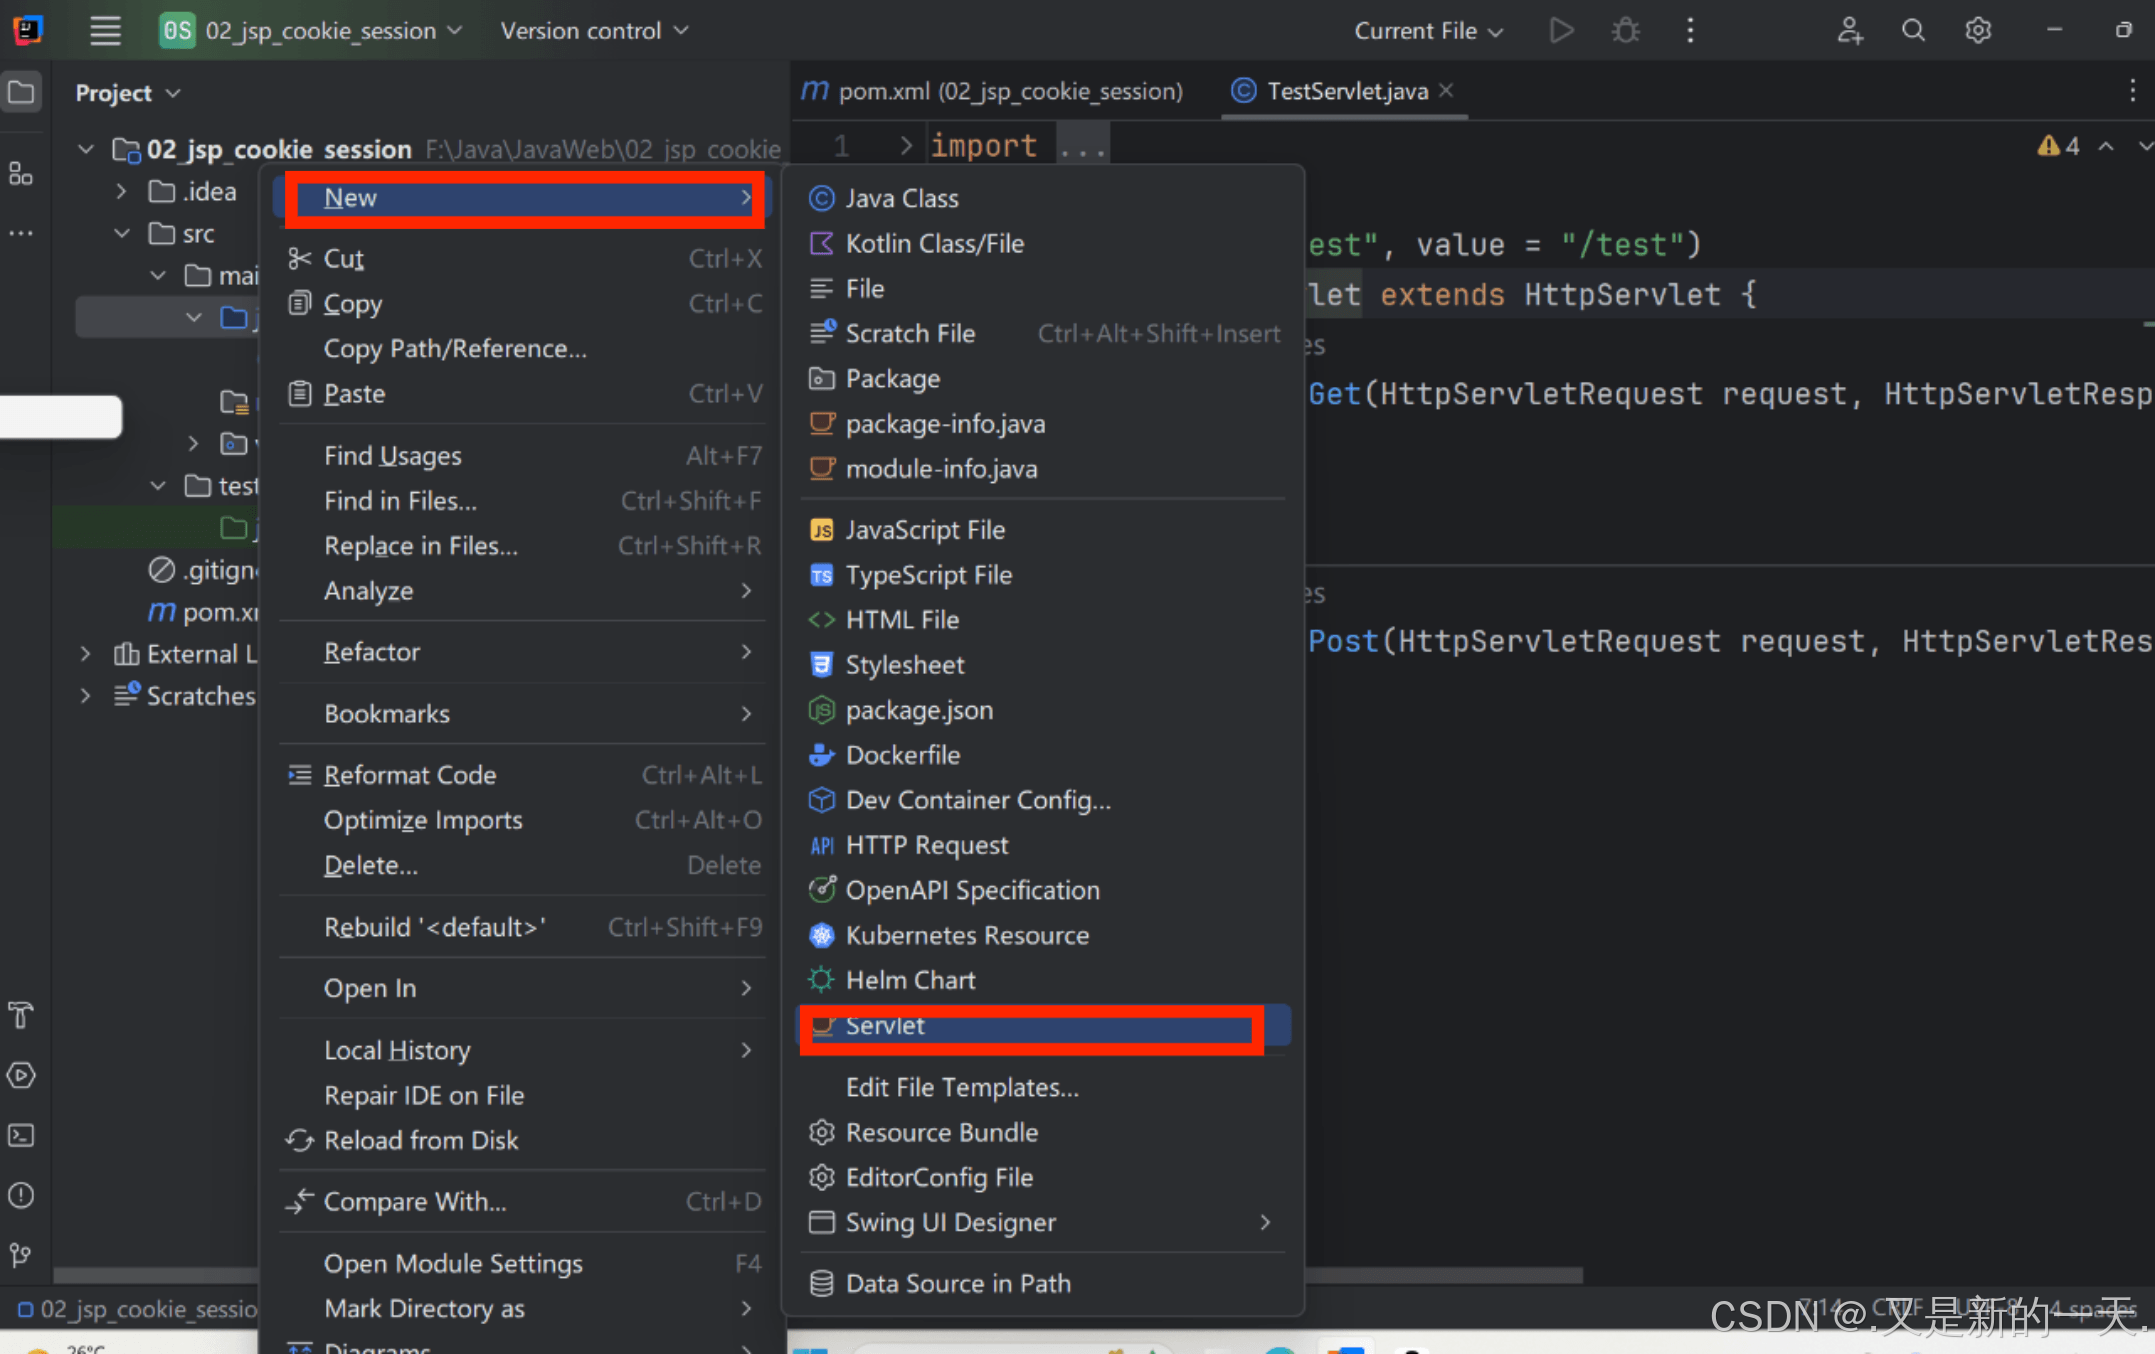Close the TestServlet.java tab

pos(1446,90)
